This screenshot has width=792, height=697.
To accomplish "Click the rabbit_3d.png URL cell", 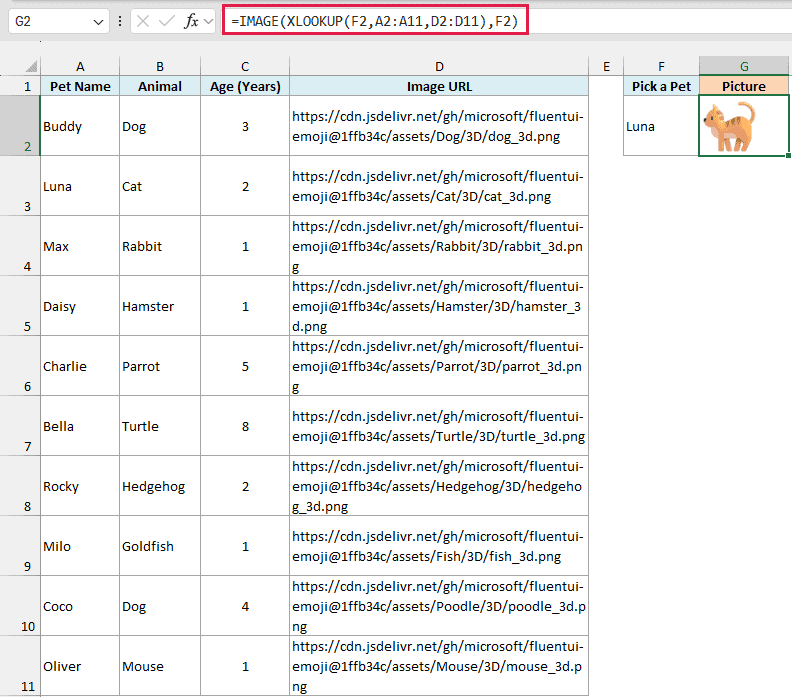I will [439, 246].
